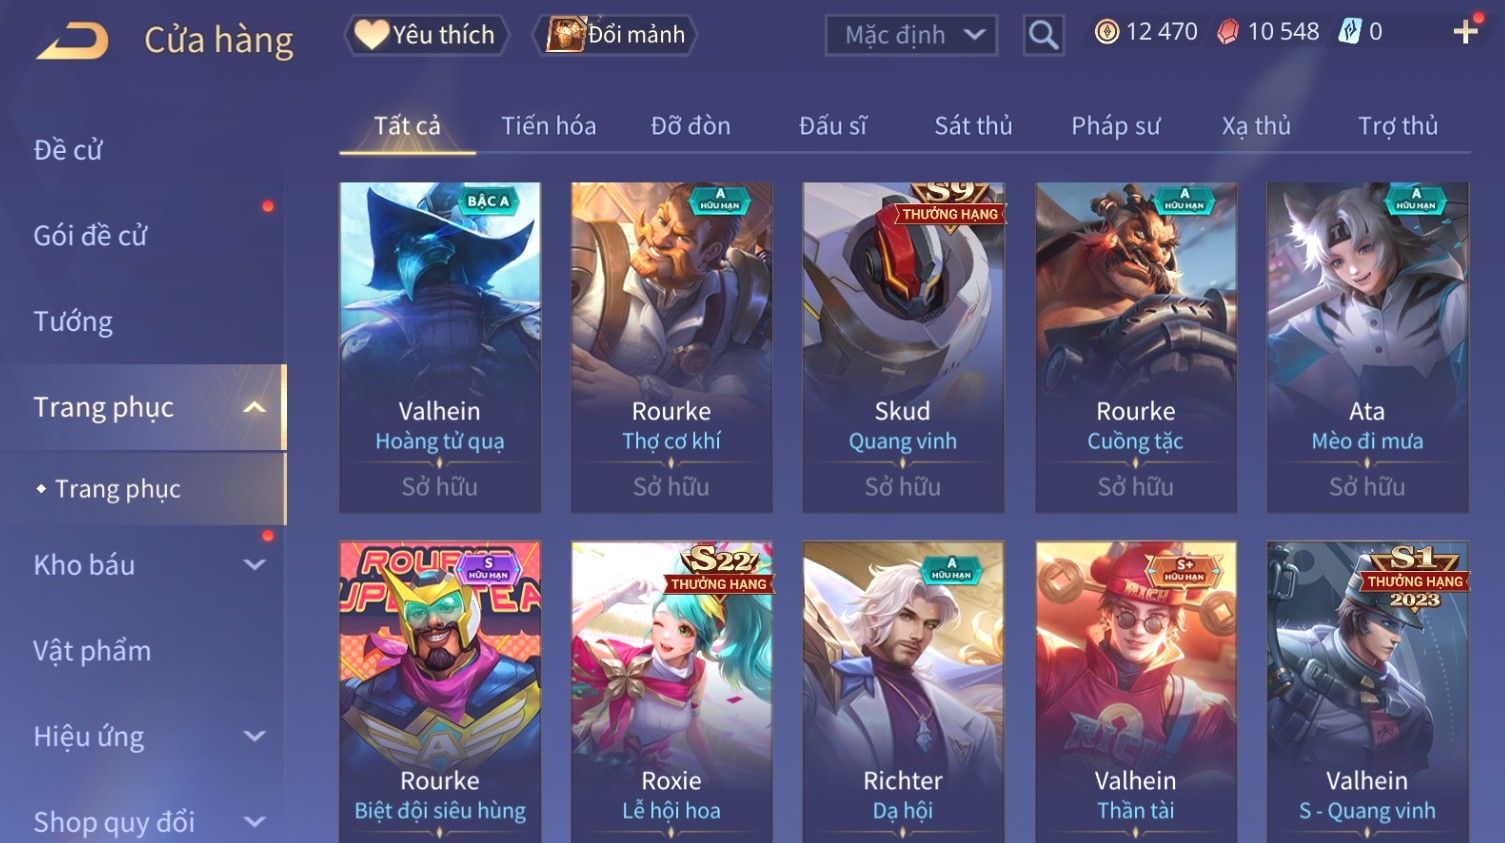
Task: Click the red ruby currency icon
Action: [1228, 32]
